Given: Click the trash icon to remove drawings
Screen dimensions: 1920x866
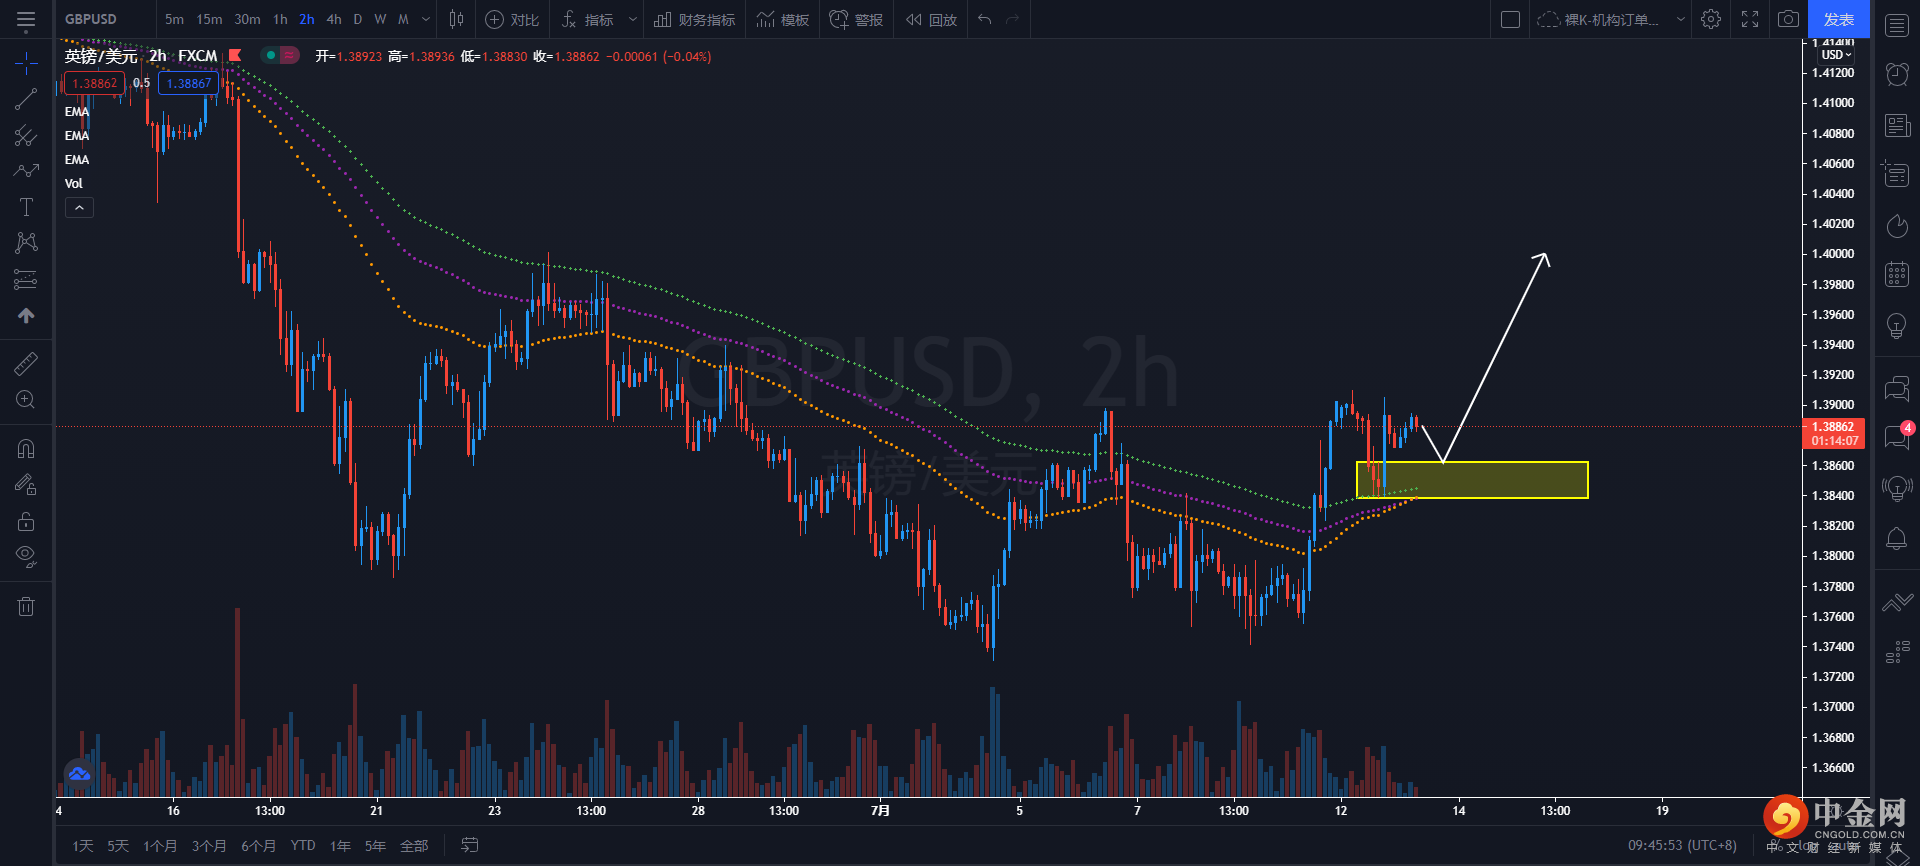Looking at the screenshot, I should point(26,606).
